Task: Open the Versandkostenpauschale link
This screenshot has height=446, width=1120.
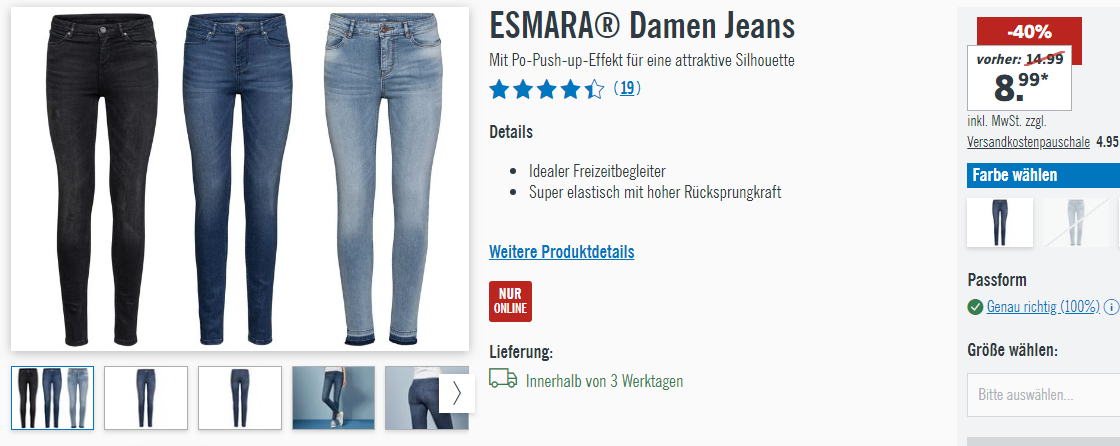Action: pos(1028,142)
